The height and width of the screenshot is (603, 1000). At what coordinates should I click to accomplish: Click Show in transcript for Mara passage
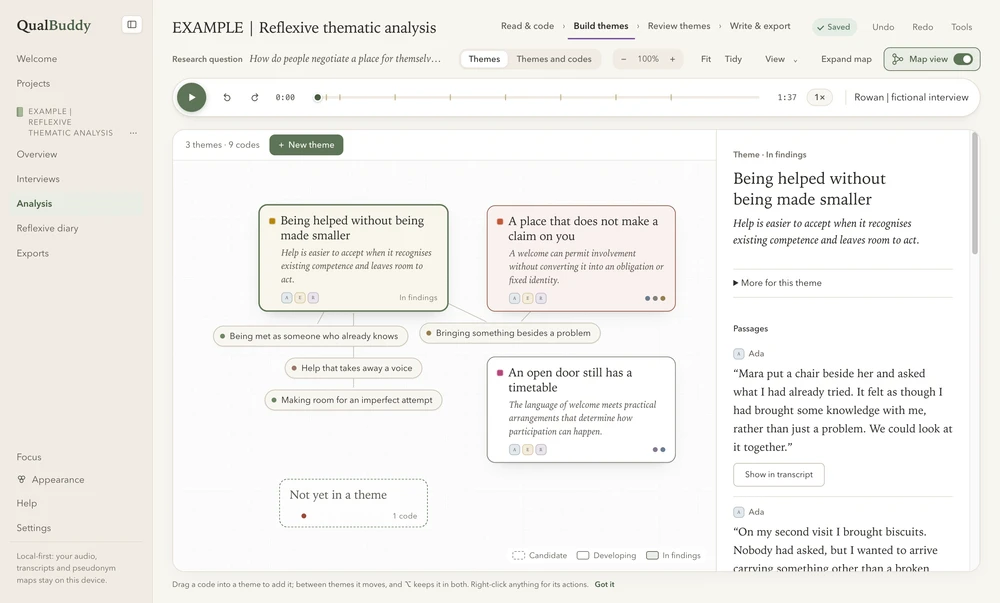pos(779,475)
